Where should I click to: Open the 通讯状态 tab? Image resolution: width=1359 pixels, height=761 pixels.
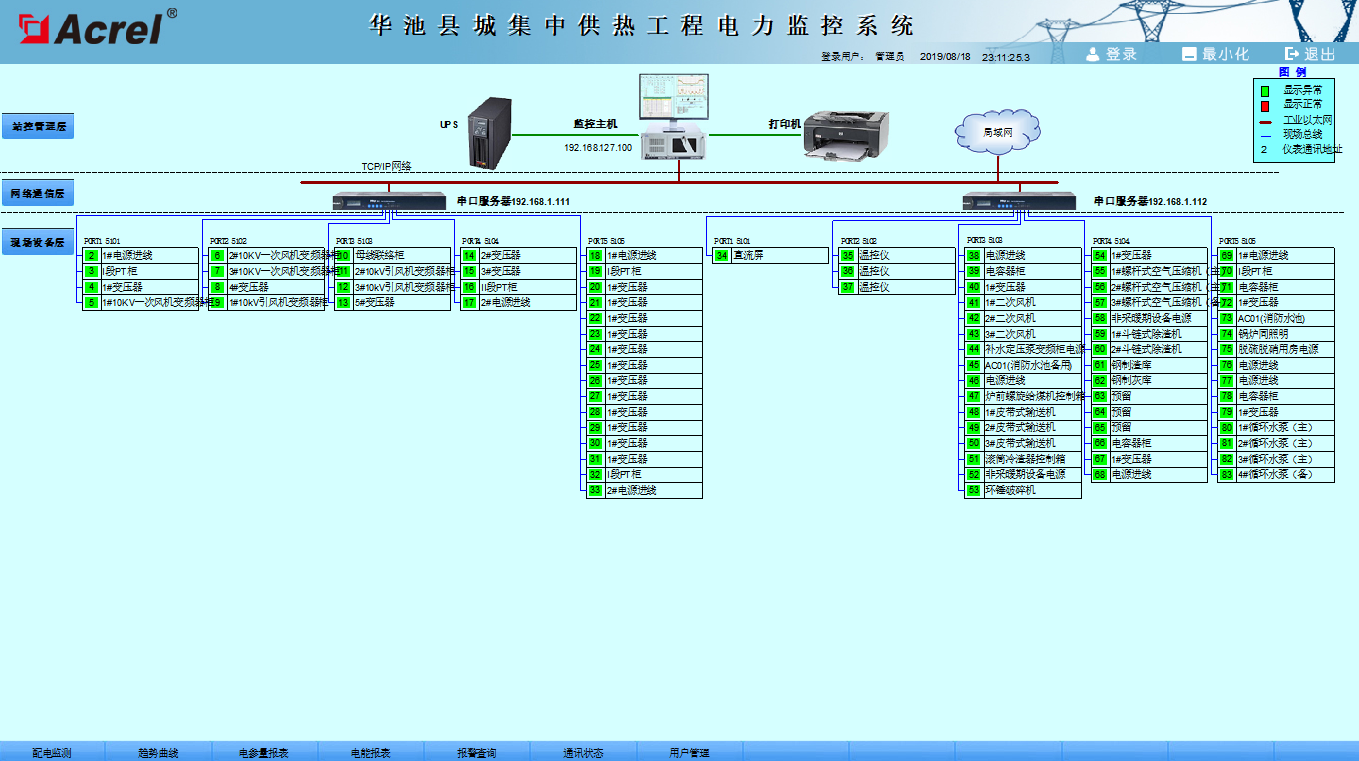(582, 753)
